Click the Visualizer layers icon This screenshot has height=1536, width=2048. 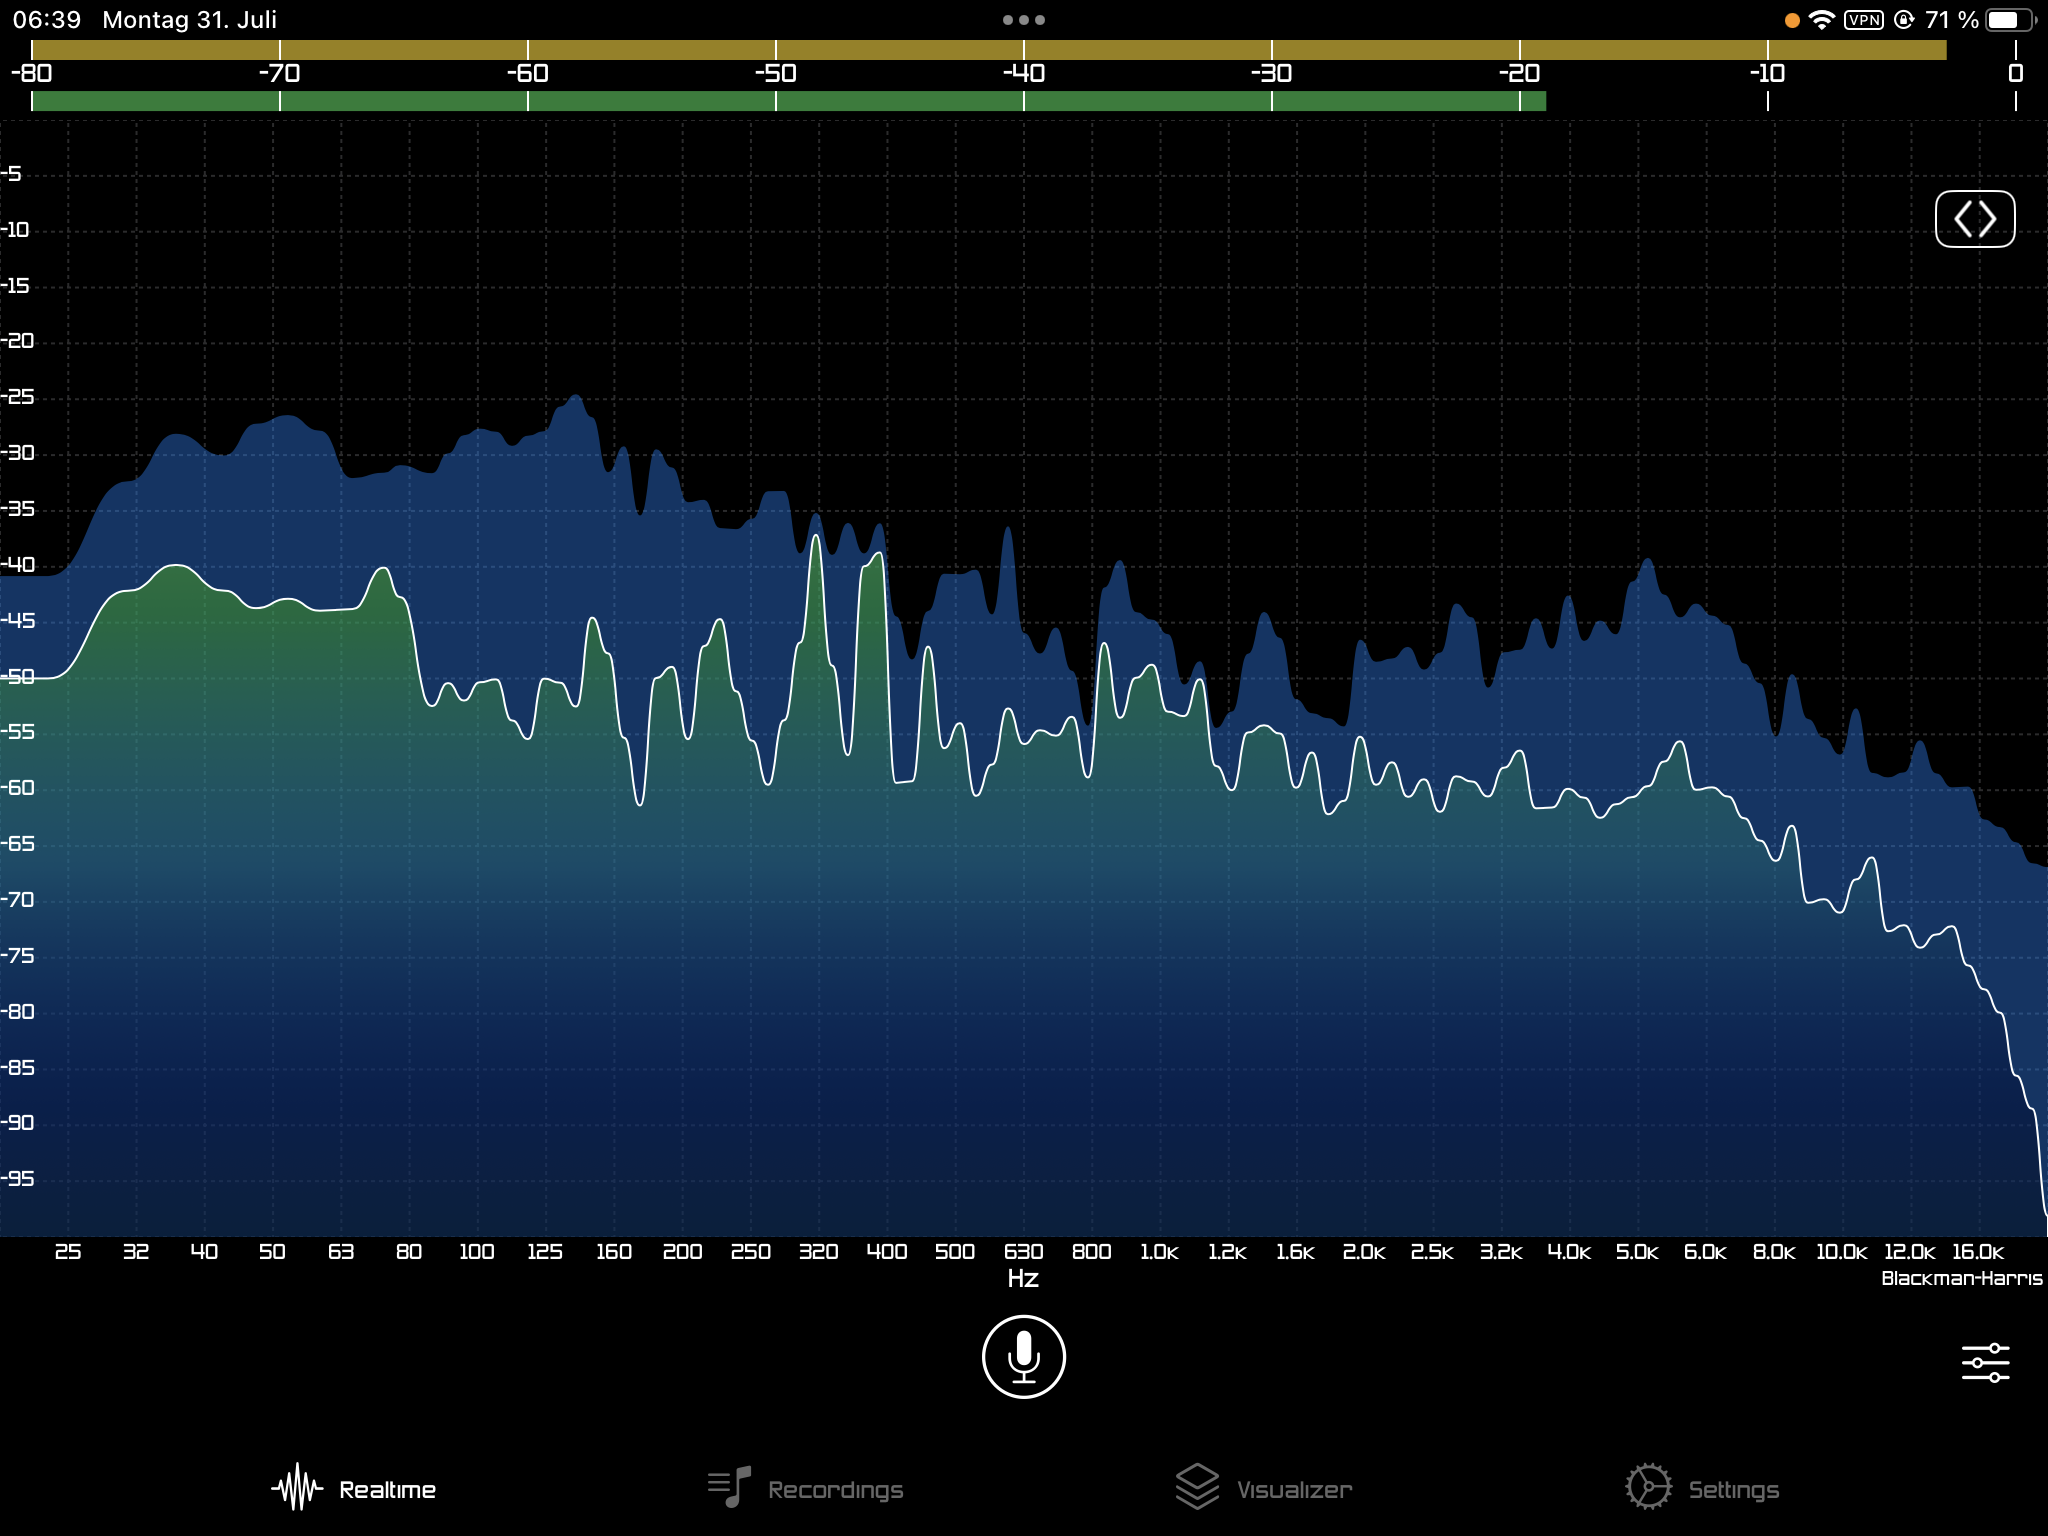click(x=1197, y=1487)
